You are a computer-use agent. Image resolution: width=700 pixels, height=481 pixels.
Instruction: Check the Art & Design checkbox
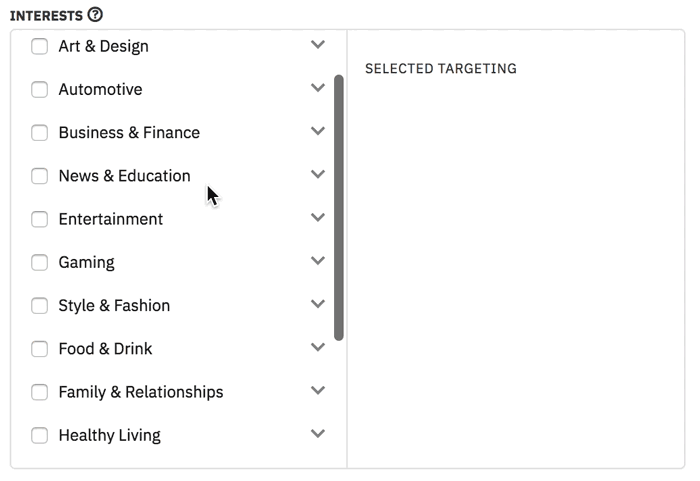coord(40,46)
